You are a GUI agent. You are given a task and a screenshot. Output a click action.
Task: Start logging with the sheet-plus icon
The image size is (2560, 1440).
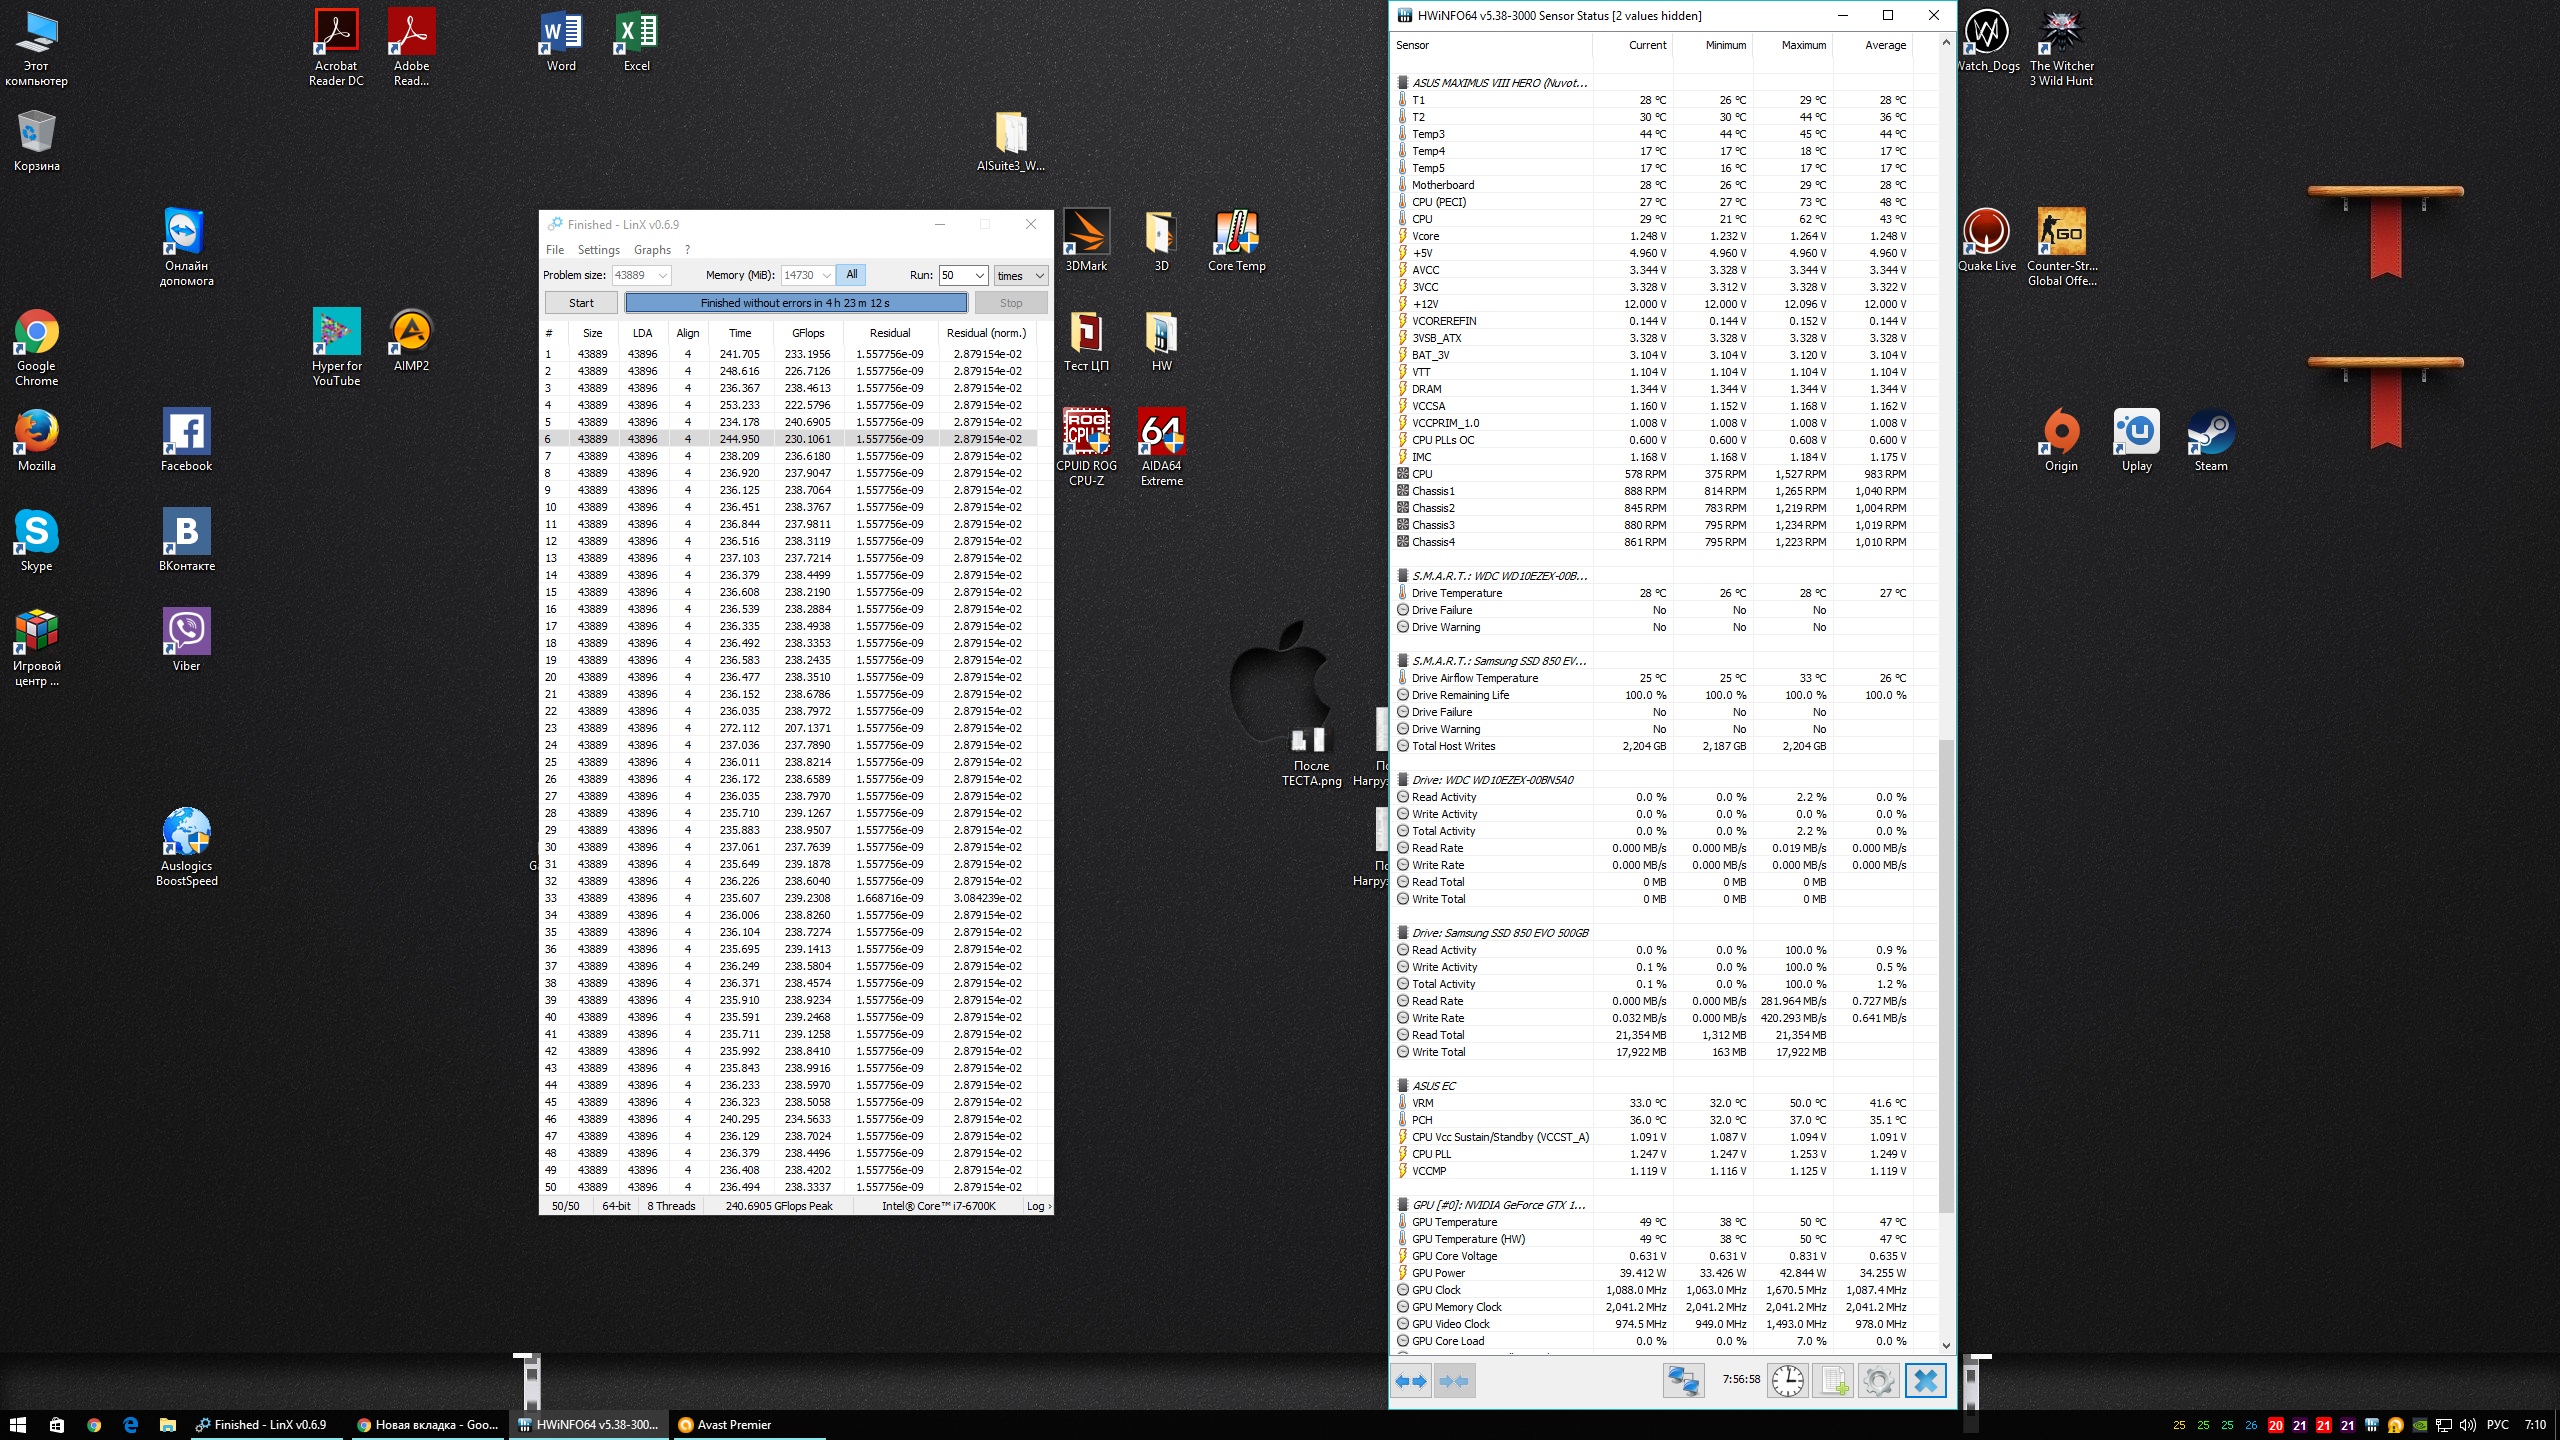(x=1833, y=1381)
